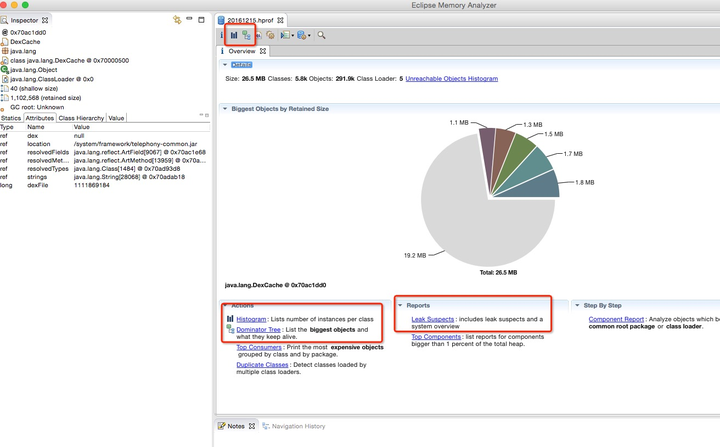Select the Inspector view tab
This screenshot has width=720, height=447.
click(x=24, y=20)
